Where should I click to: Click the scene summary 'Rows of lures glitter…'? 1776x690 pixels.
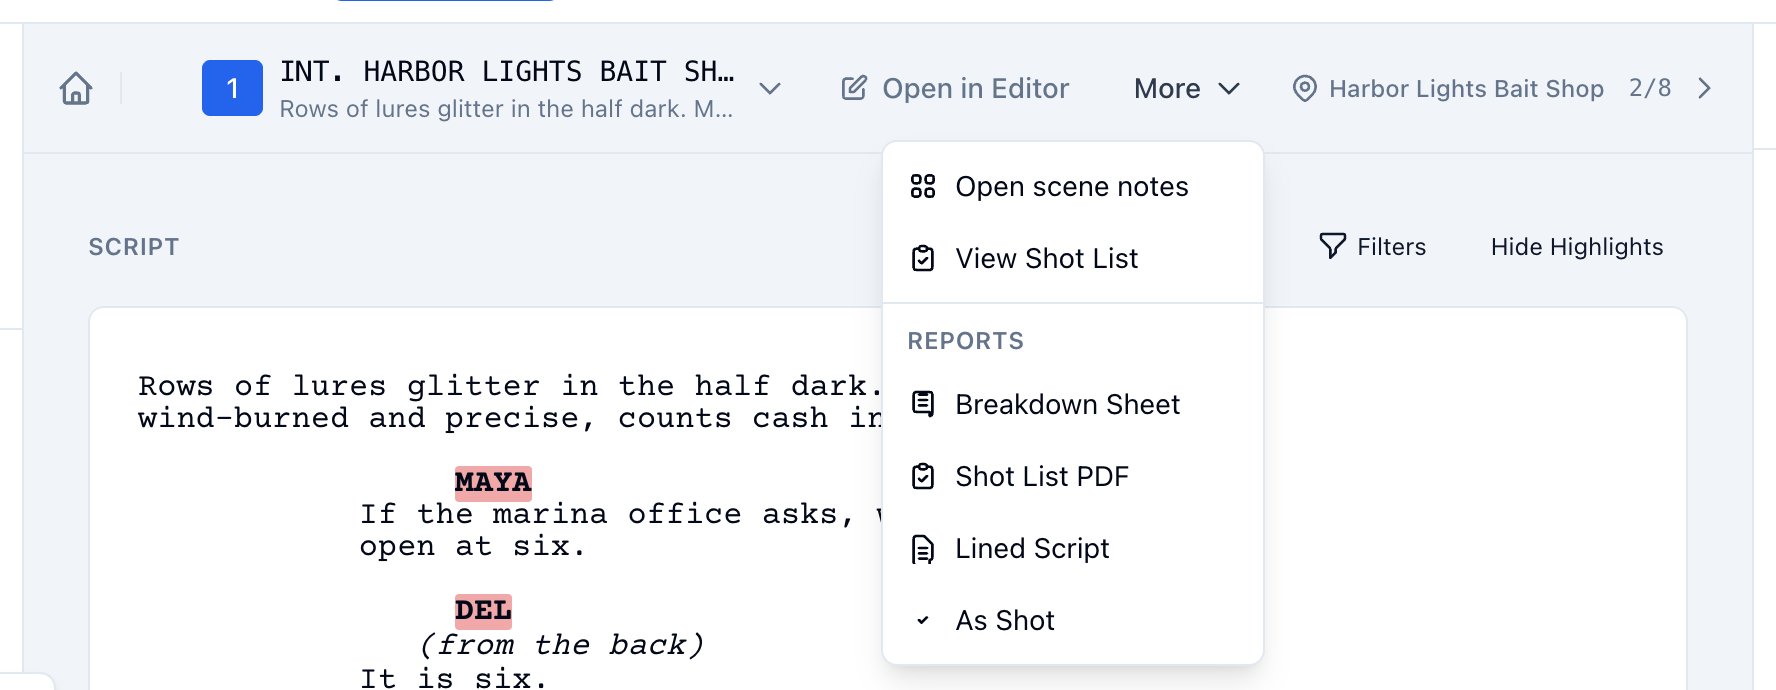pos(507,109)
